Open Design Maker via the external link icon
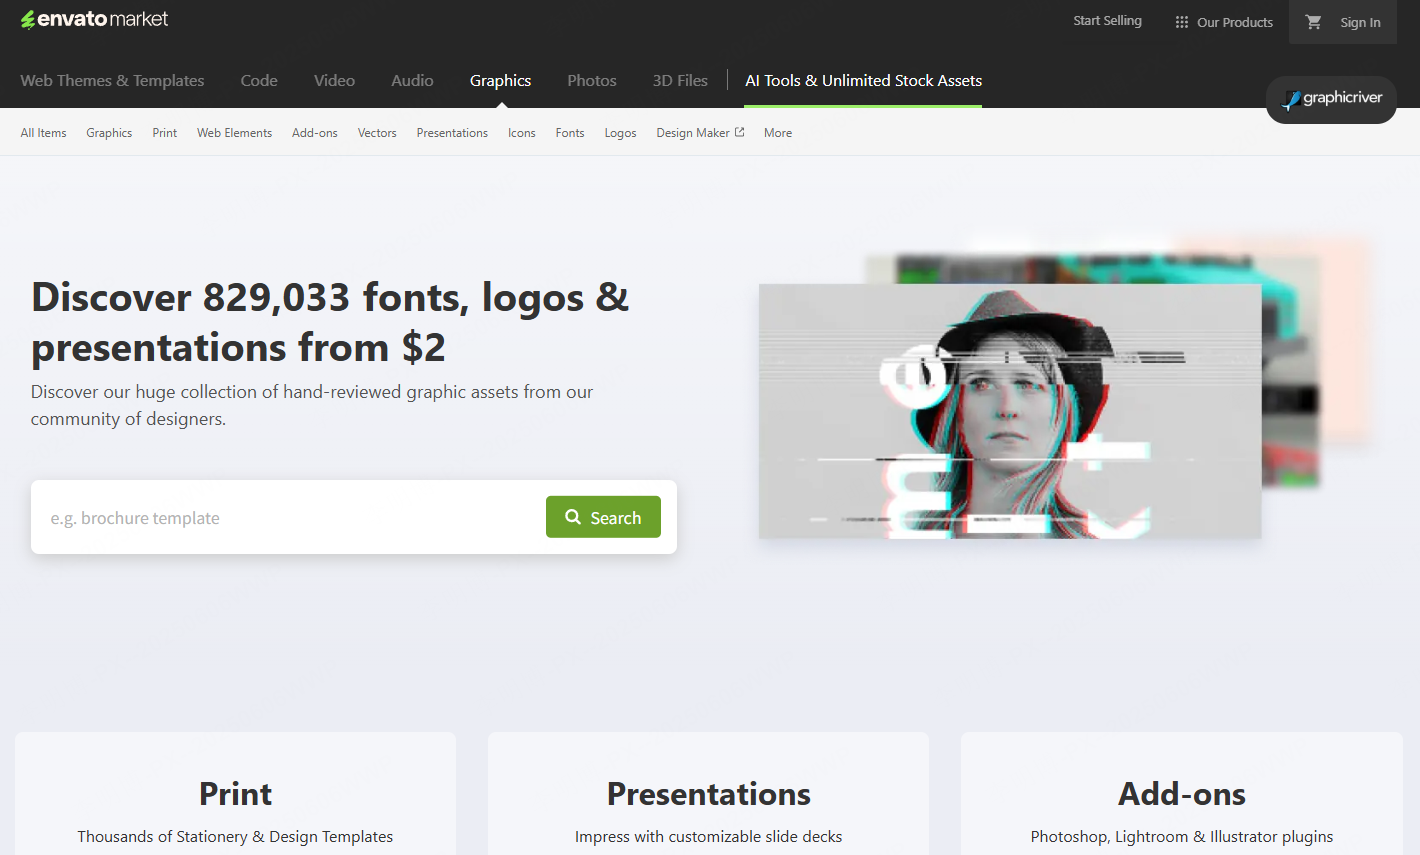This screenshot has width=1420, height=855. click(737, 131)
